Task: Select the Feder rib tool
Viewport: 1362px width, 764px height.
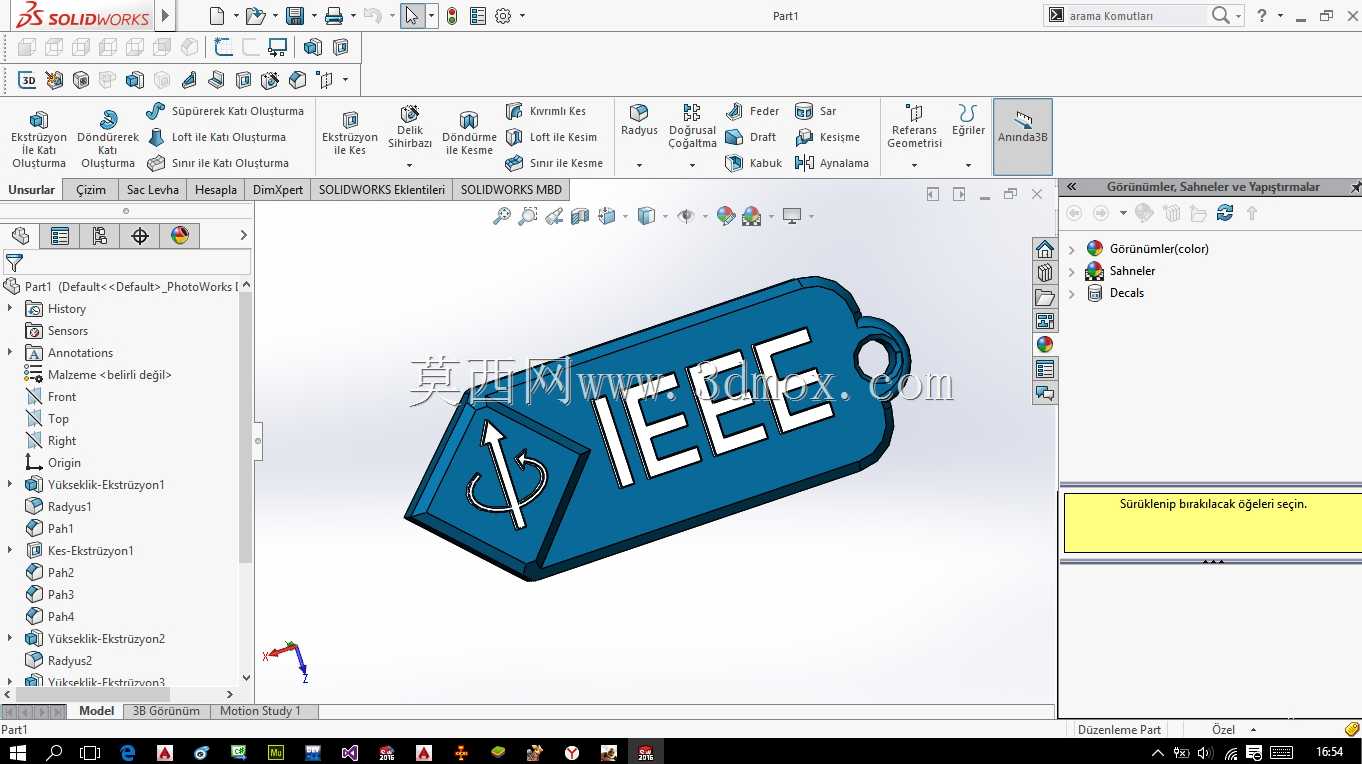Action: pos(753,111)
